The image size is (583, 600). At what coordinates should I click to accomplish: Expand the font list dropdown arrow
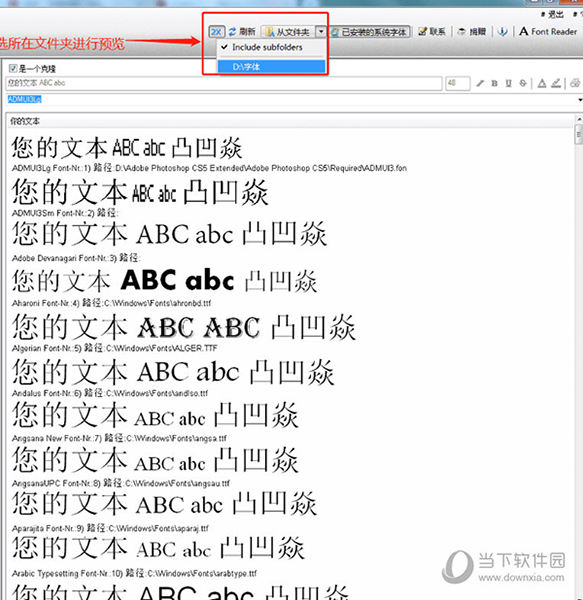point(580,100)
